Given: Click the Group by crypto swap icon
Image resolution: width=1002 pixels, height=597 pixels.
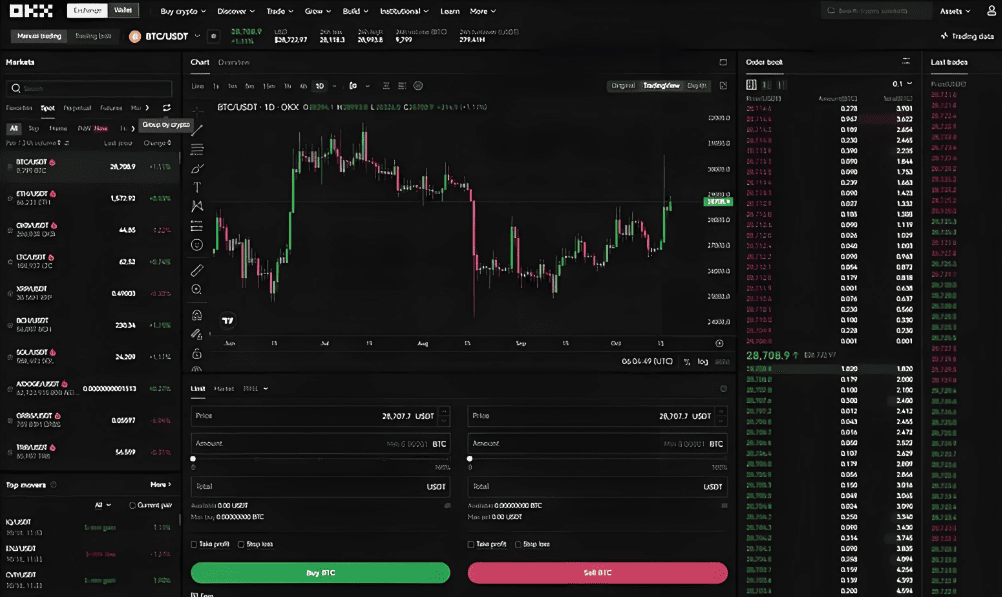Looking at the screenshot, I should click(x=166, y=108).
